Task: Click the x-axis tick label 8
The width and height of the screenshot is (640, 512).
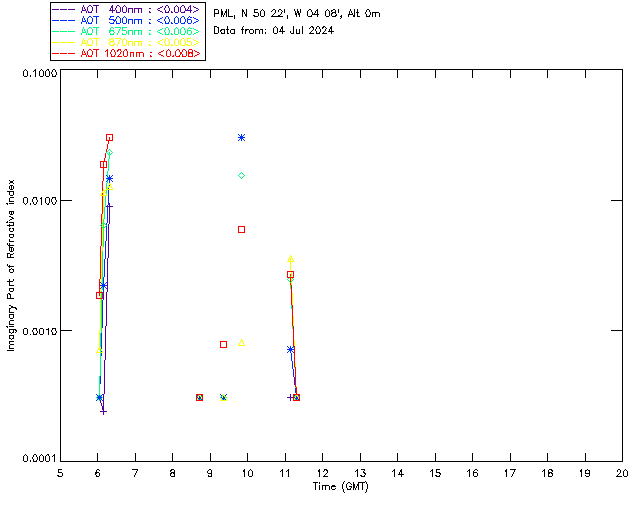Action: pyautogui.click(x=173, y=473)
